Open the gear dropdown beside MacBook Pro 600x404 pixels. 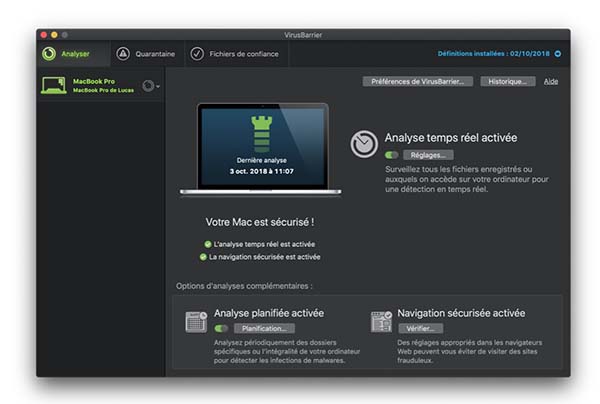point(151,86)
